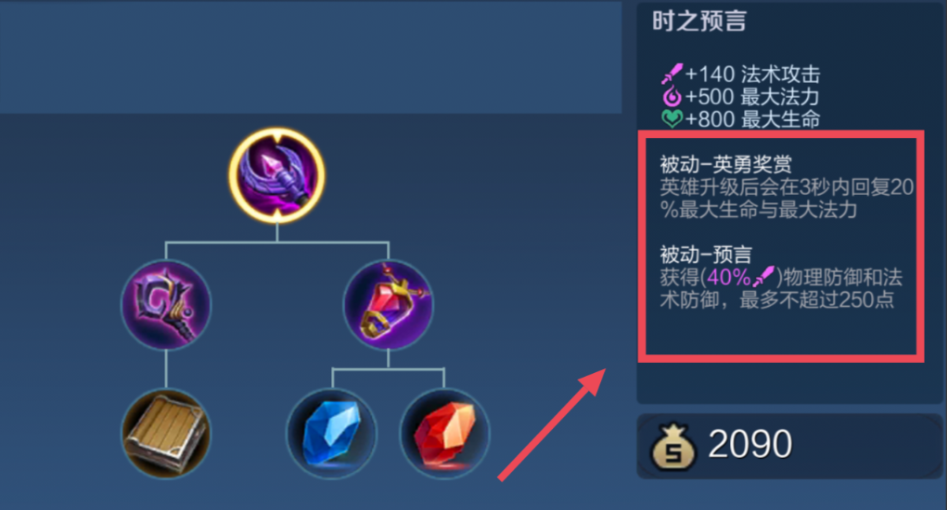Select the red gem item icon

[445, 433]
